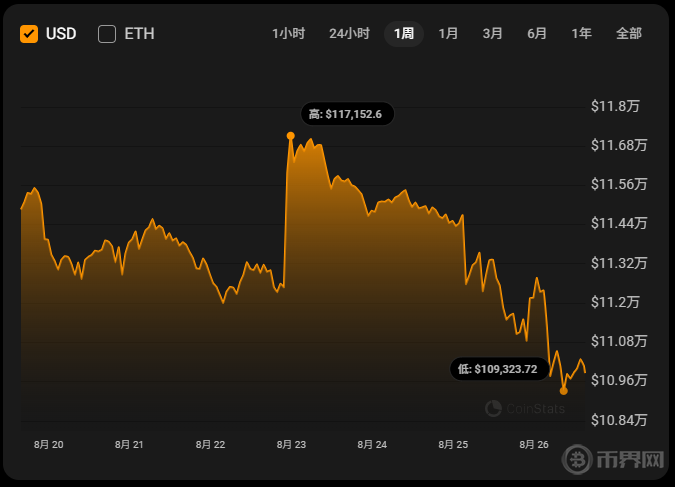Click the 币界网 coin logo icon
675x487 pixels.
point(579,461)
